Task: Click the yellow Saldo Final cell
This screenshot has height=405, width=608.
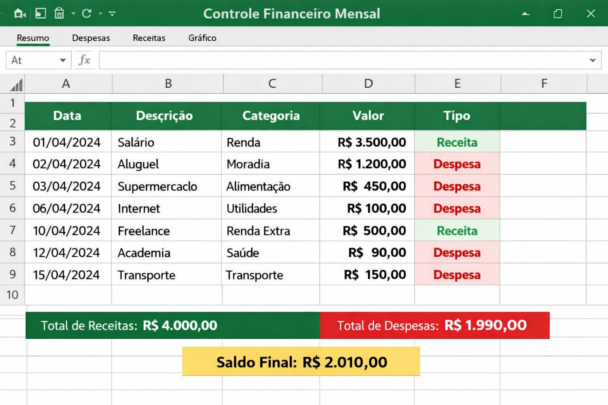Action: (x=301, y=362)
